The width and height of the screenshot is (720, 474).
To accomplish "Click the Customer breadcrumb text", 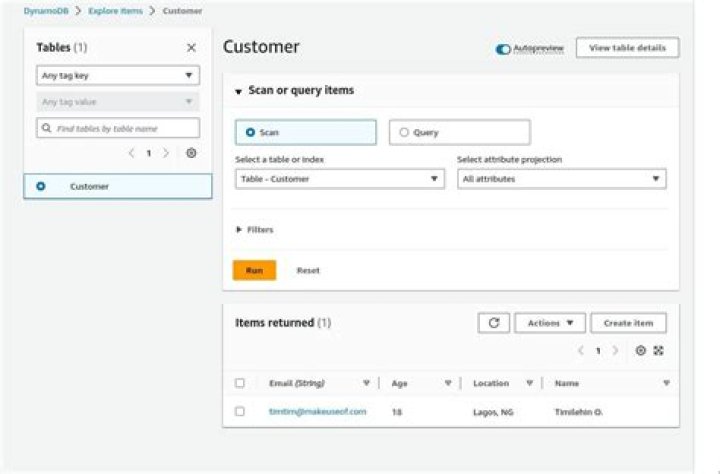I will coord(182,11).
